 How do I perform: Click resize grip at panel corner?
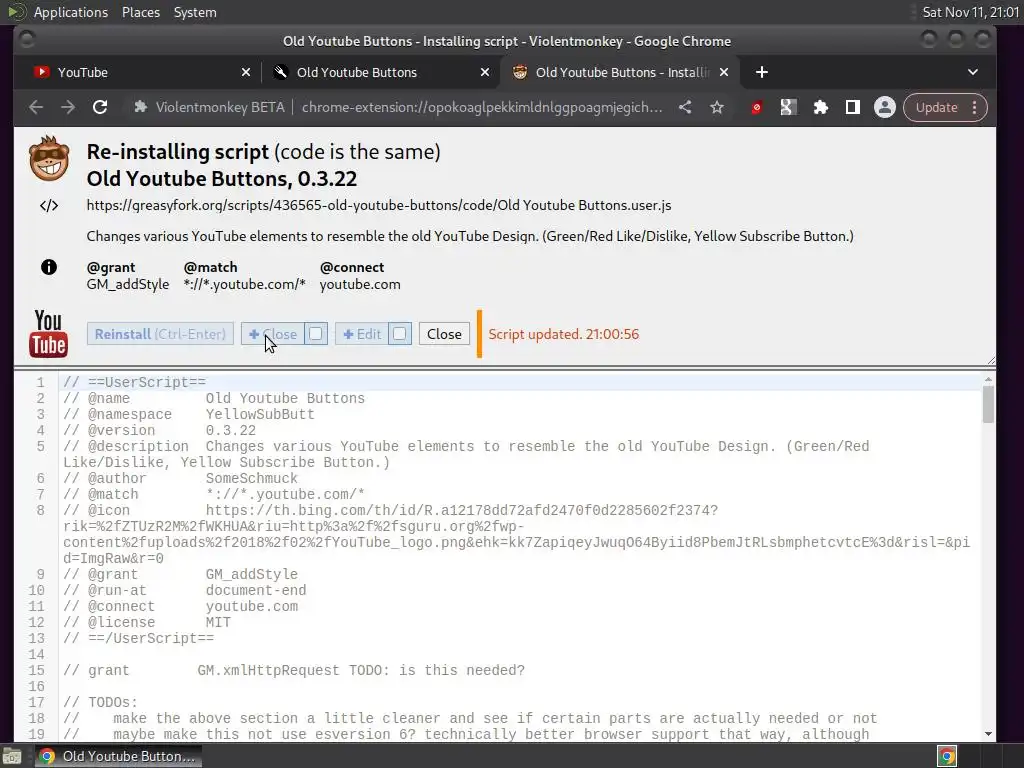coord(991,360)
